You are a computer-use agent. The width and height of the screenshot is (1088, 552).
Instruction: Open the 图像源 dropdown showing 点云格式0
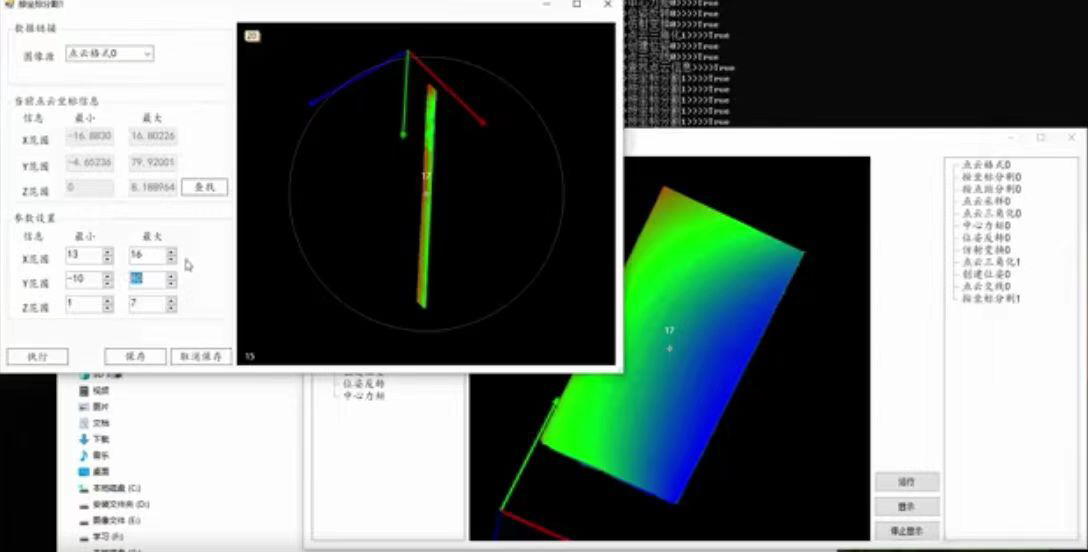110,53
